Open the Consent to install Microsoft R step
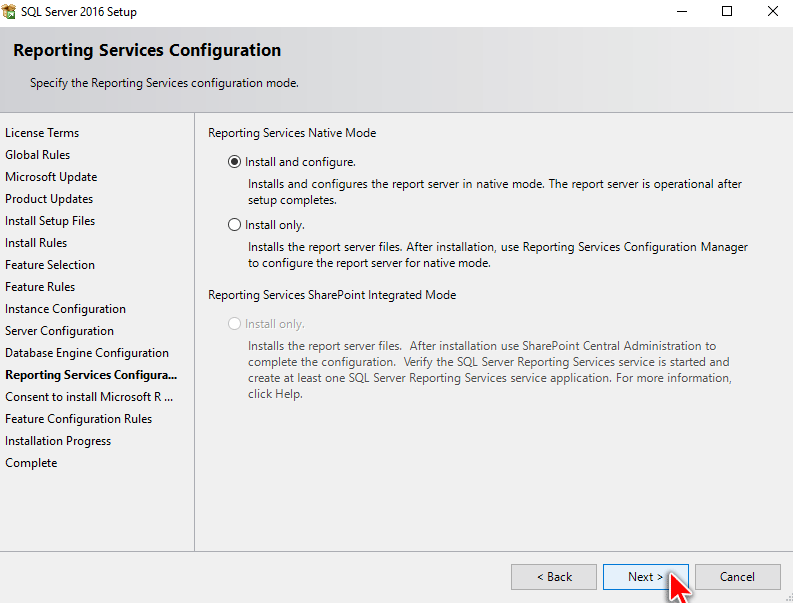 [x=89, y=397]
